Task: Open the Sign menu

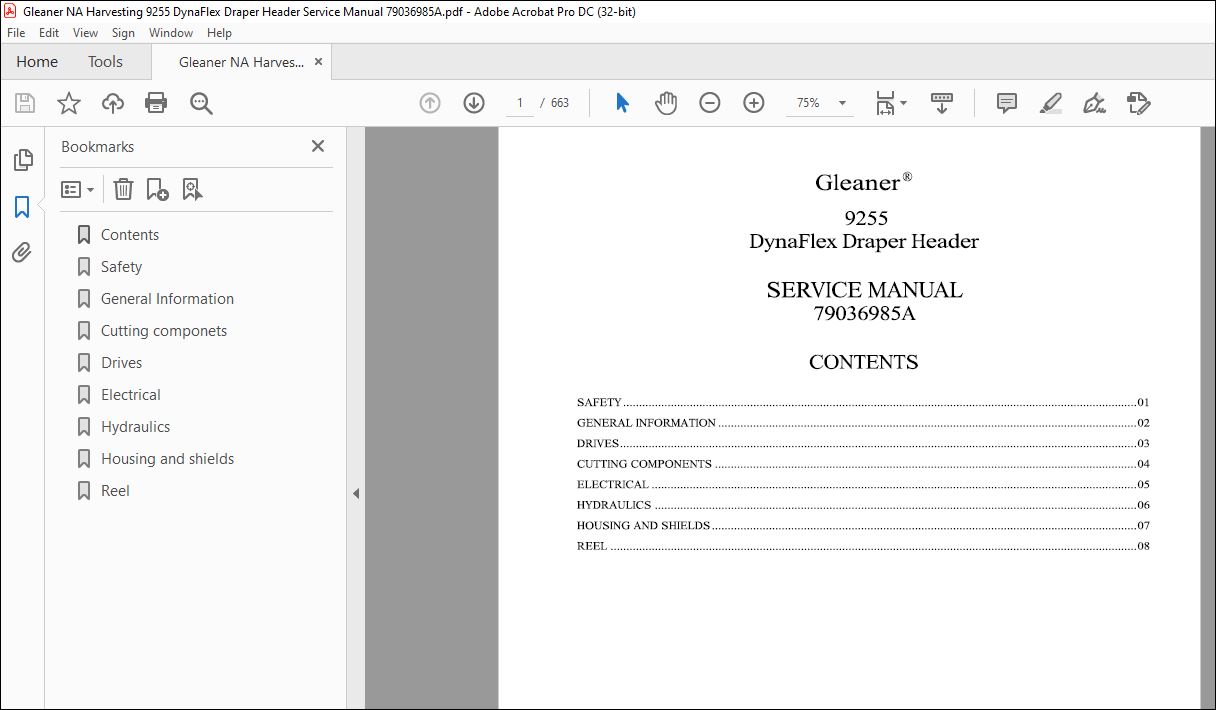Action: (123, 33)
